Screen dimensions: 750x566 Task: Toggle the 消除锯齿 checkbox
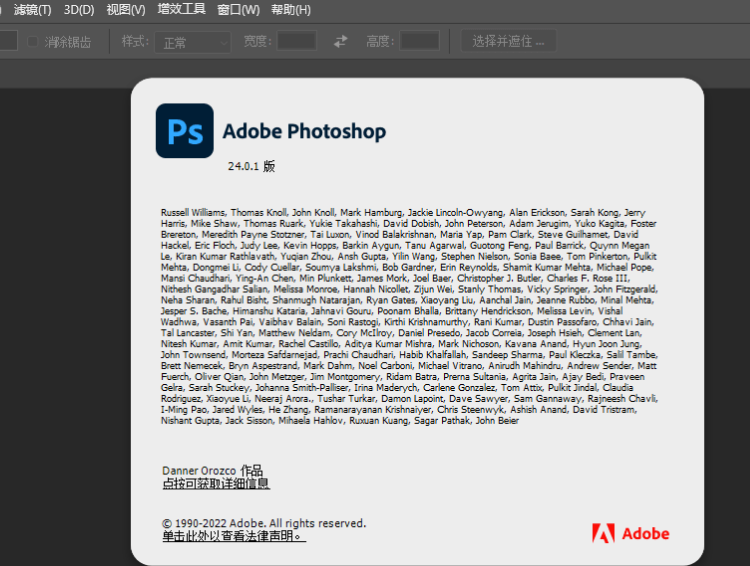33,42
